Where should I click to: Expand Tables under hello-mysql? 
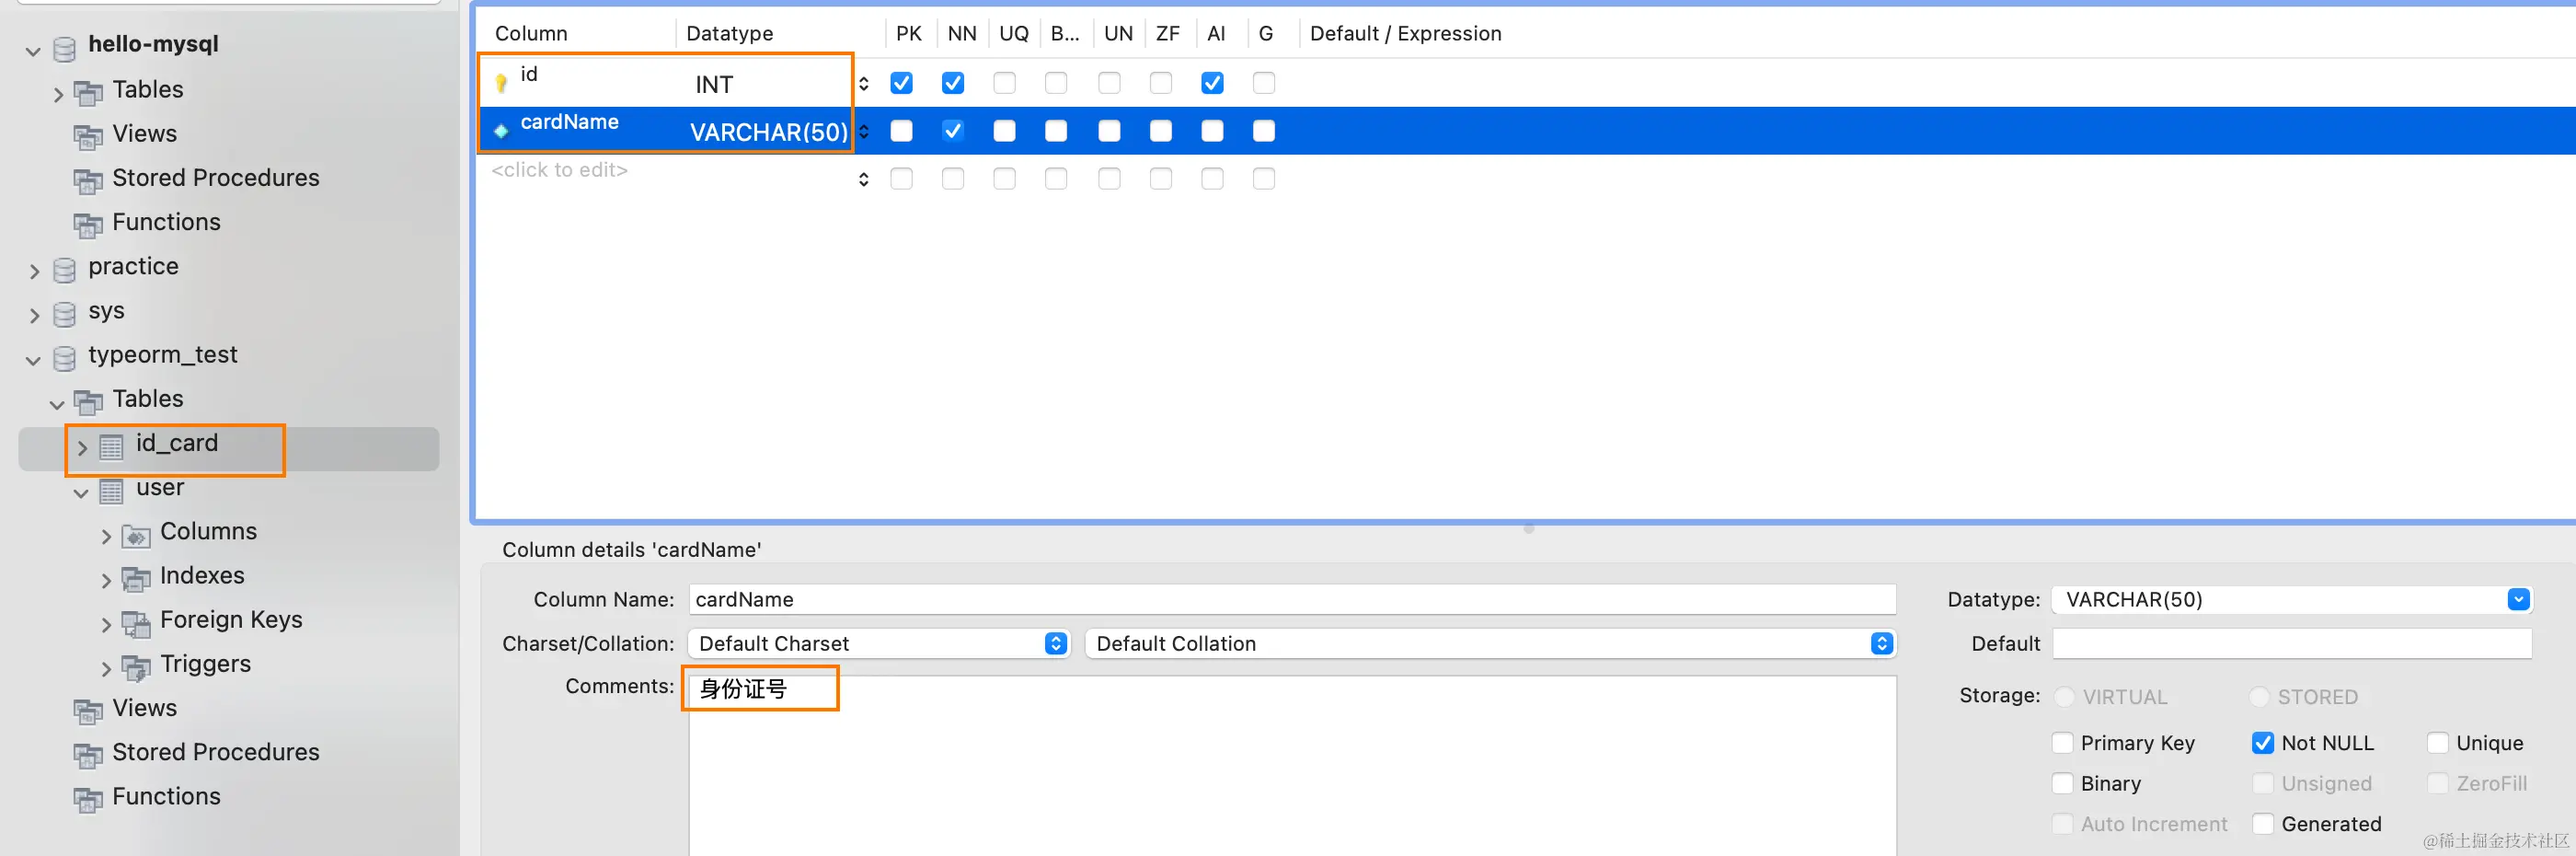point(58,95)
